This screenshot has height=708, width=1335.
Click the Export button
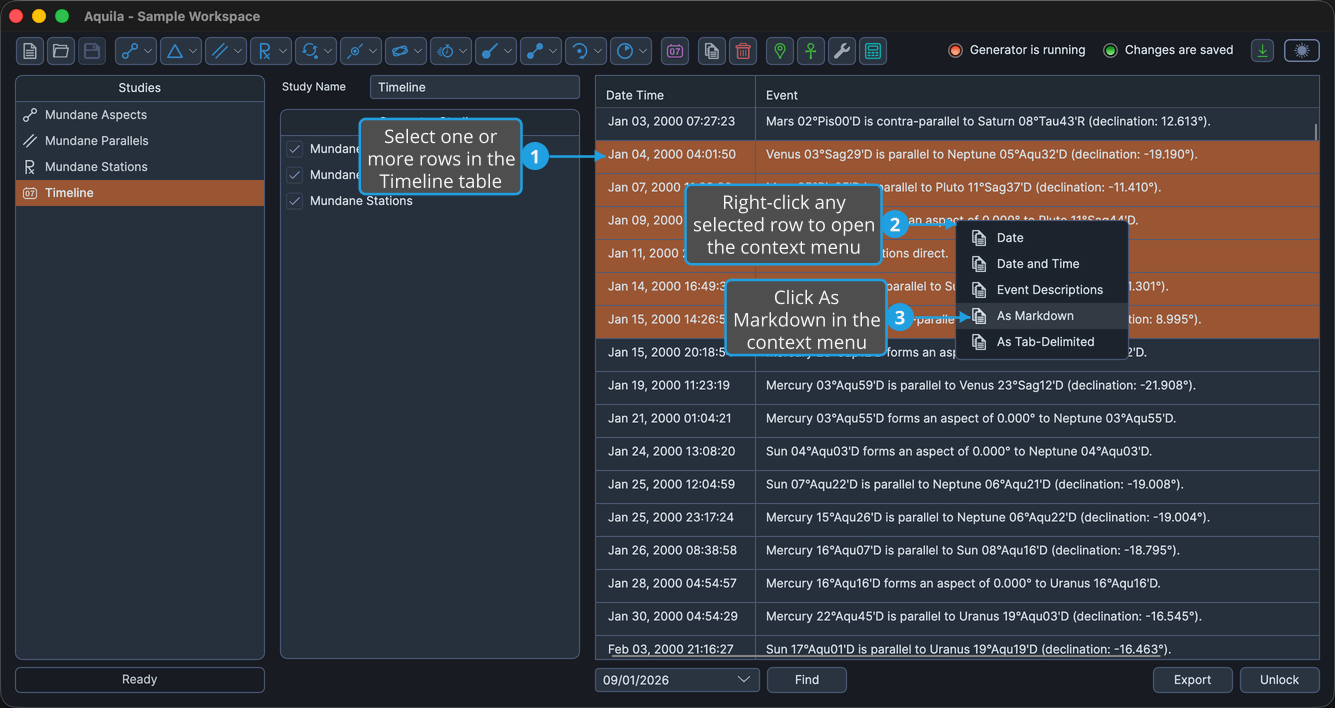[1192, 680]
